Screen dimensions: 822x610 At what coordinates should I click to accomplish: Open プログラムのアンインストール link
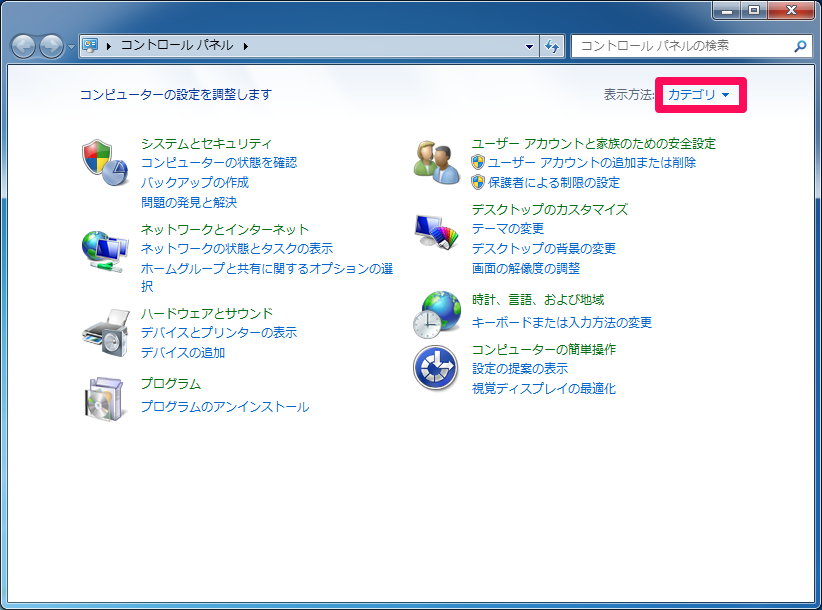pyautogui.click(x=225, y=407)
